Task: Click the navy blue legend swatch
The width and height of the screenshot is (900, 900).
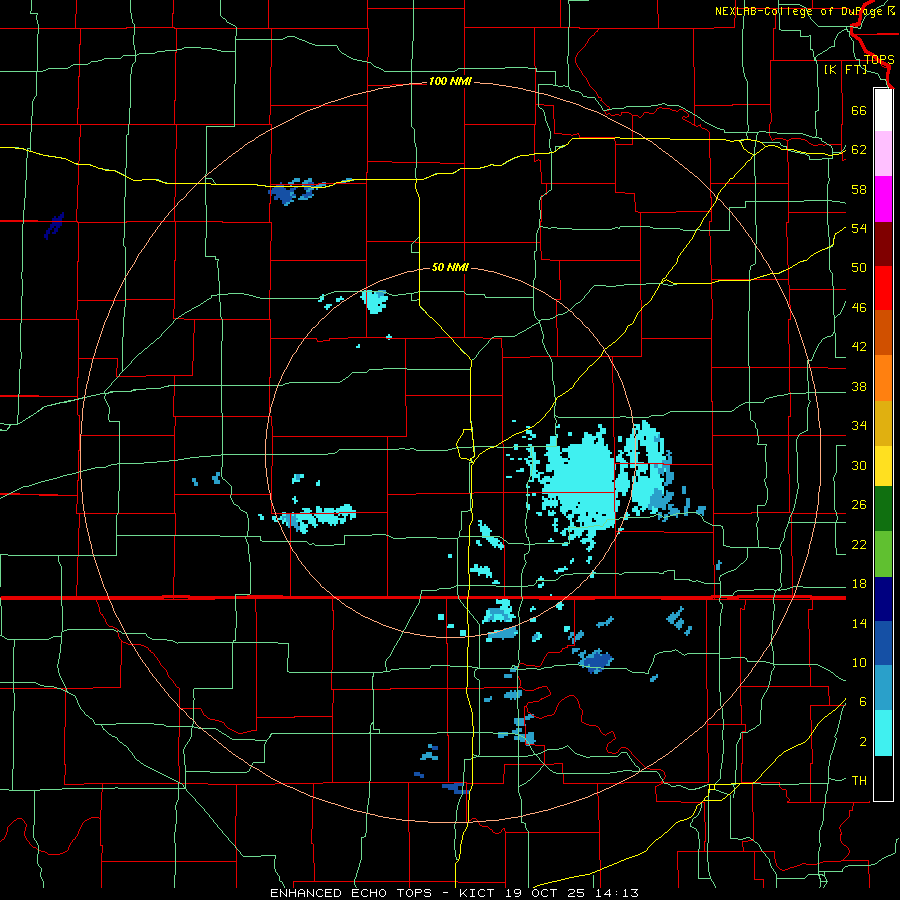Action: (883, 599)
